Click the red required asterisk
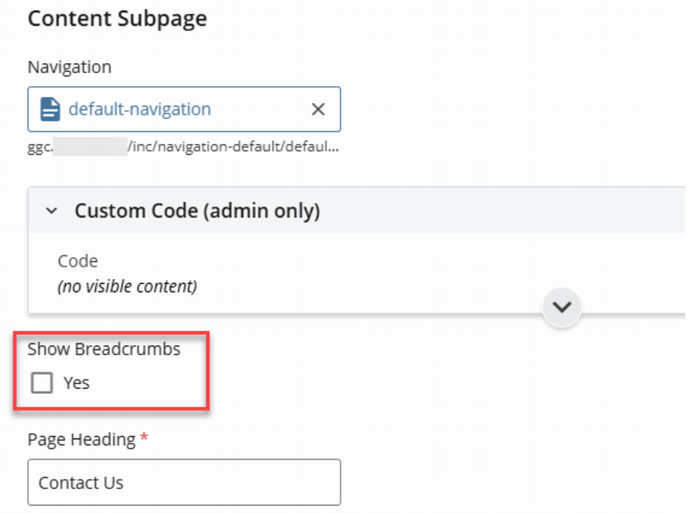700x513 pixels. pos(144,438)
